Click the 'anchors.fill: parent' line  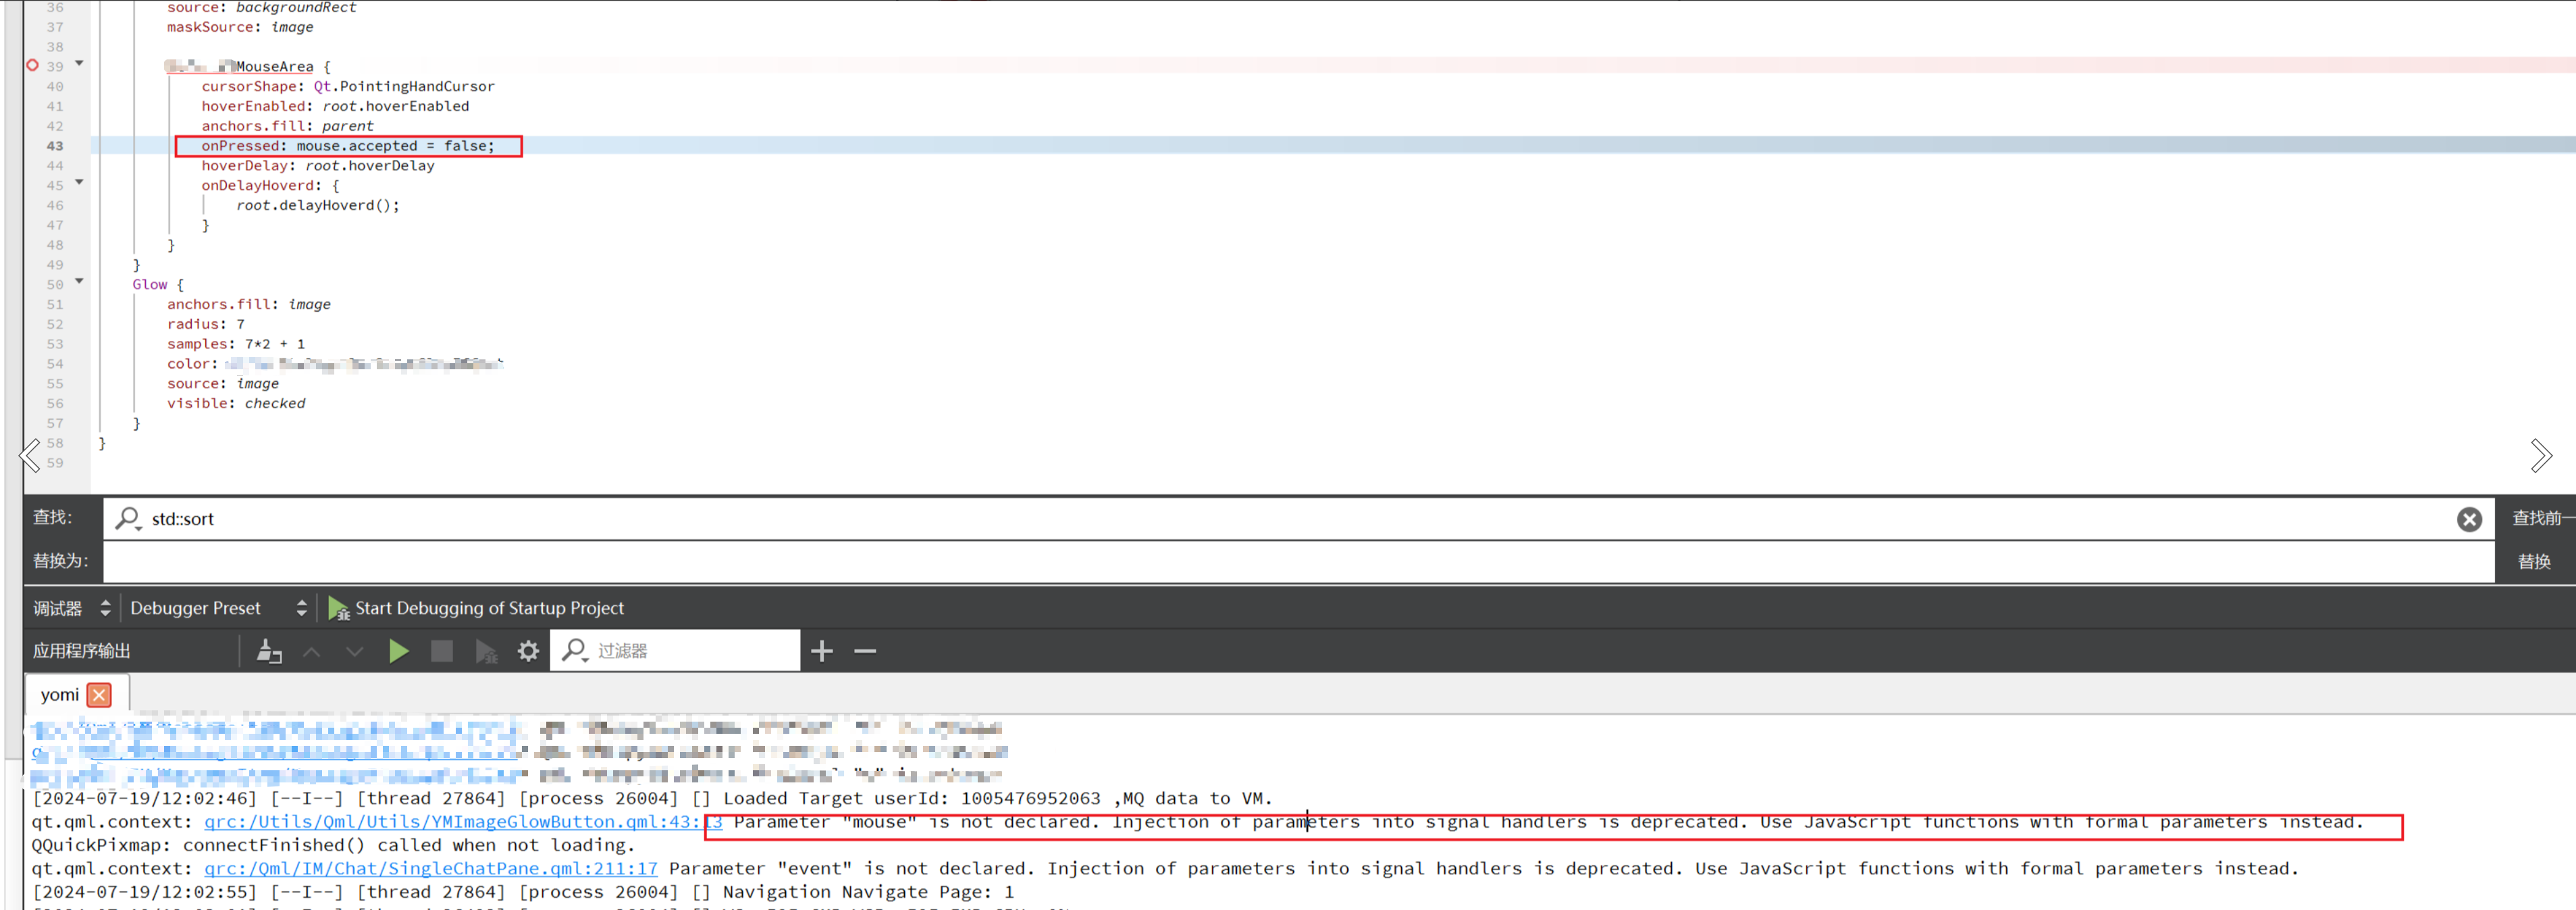287,126
